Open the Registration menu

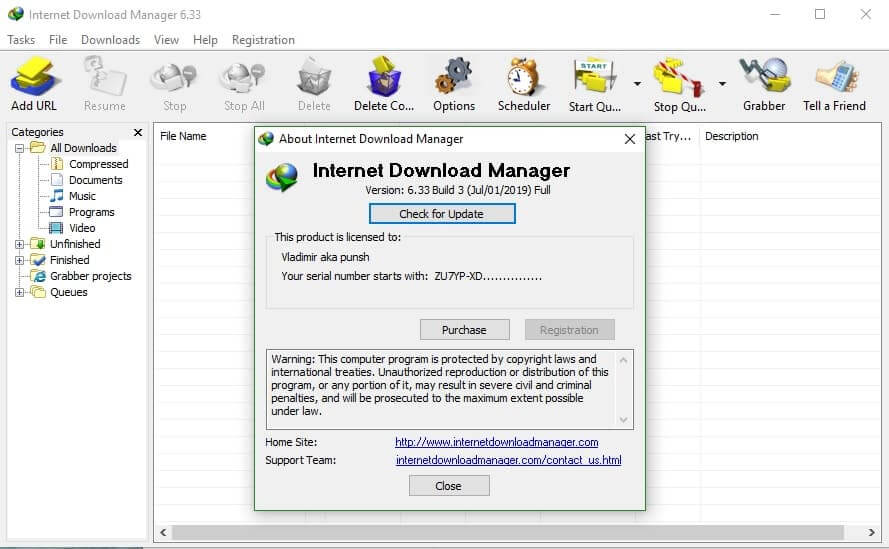coord(263,40)
